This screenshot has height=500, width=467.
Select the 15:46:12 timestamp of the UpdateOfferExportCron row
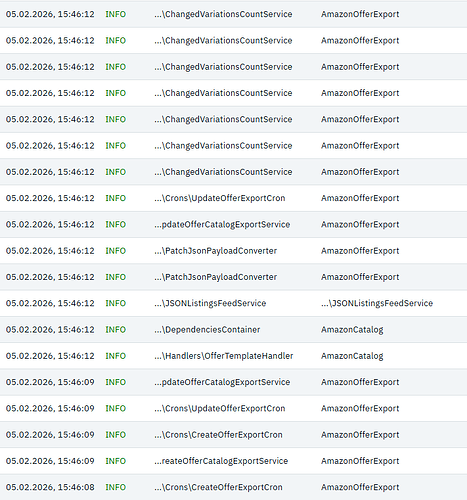(x=50, y=198)
